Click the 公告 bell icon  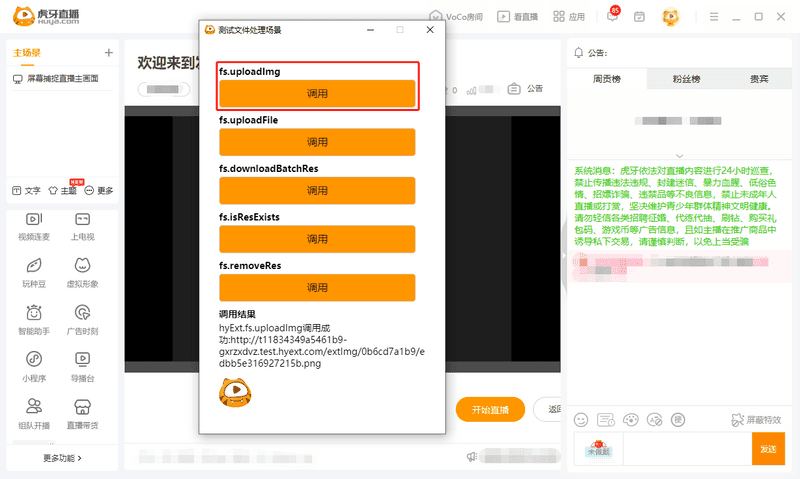coord(579,53)
